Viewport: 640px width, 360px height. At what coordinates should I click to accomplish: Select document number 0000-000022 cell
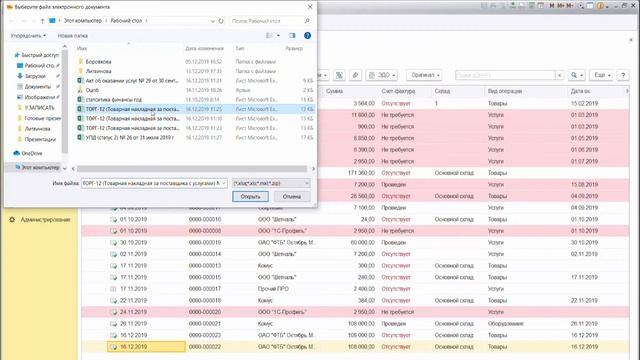(x=205, y=347)
